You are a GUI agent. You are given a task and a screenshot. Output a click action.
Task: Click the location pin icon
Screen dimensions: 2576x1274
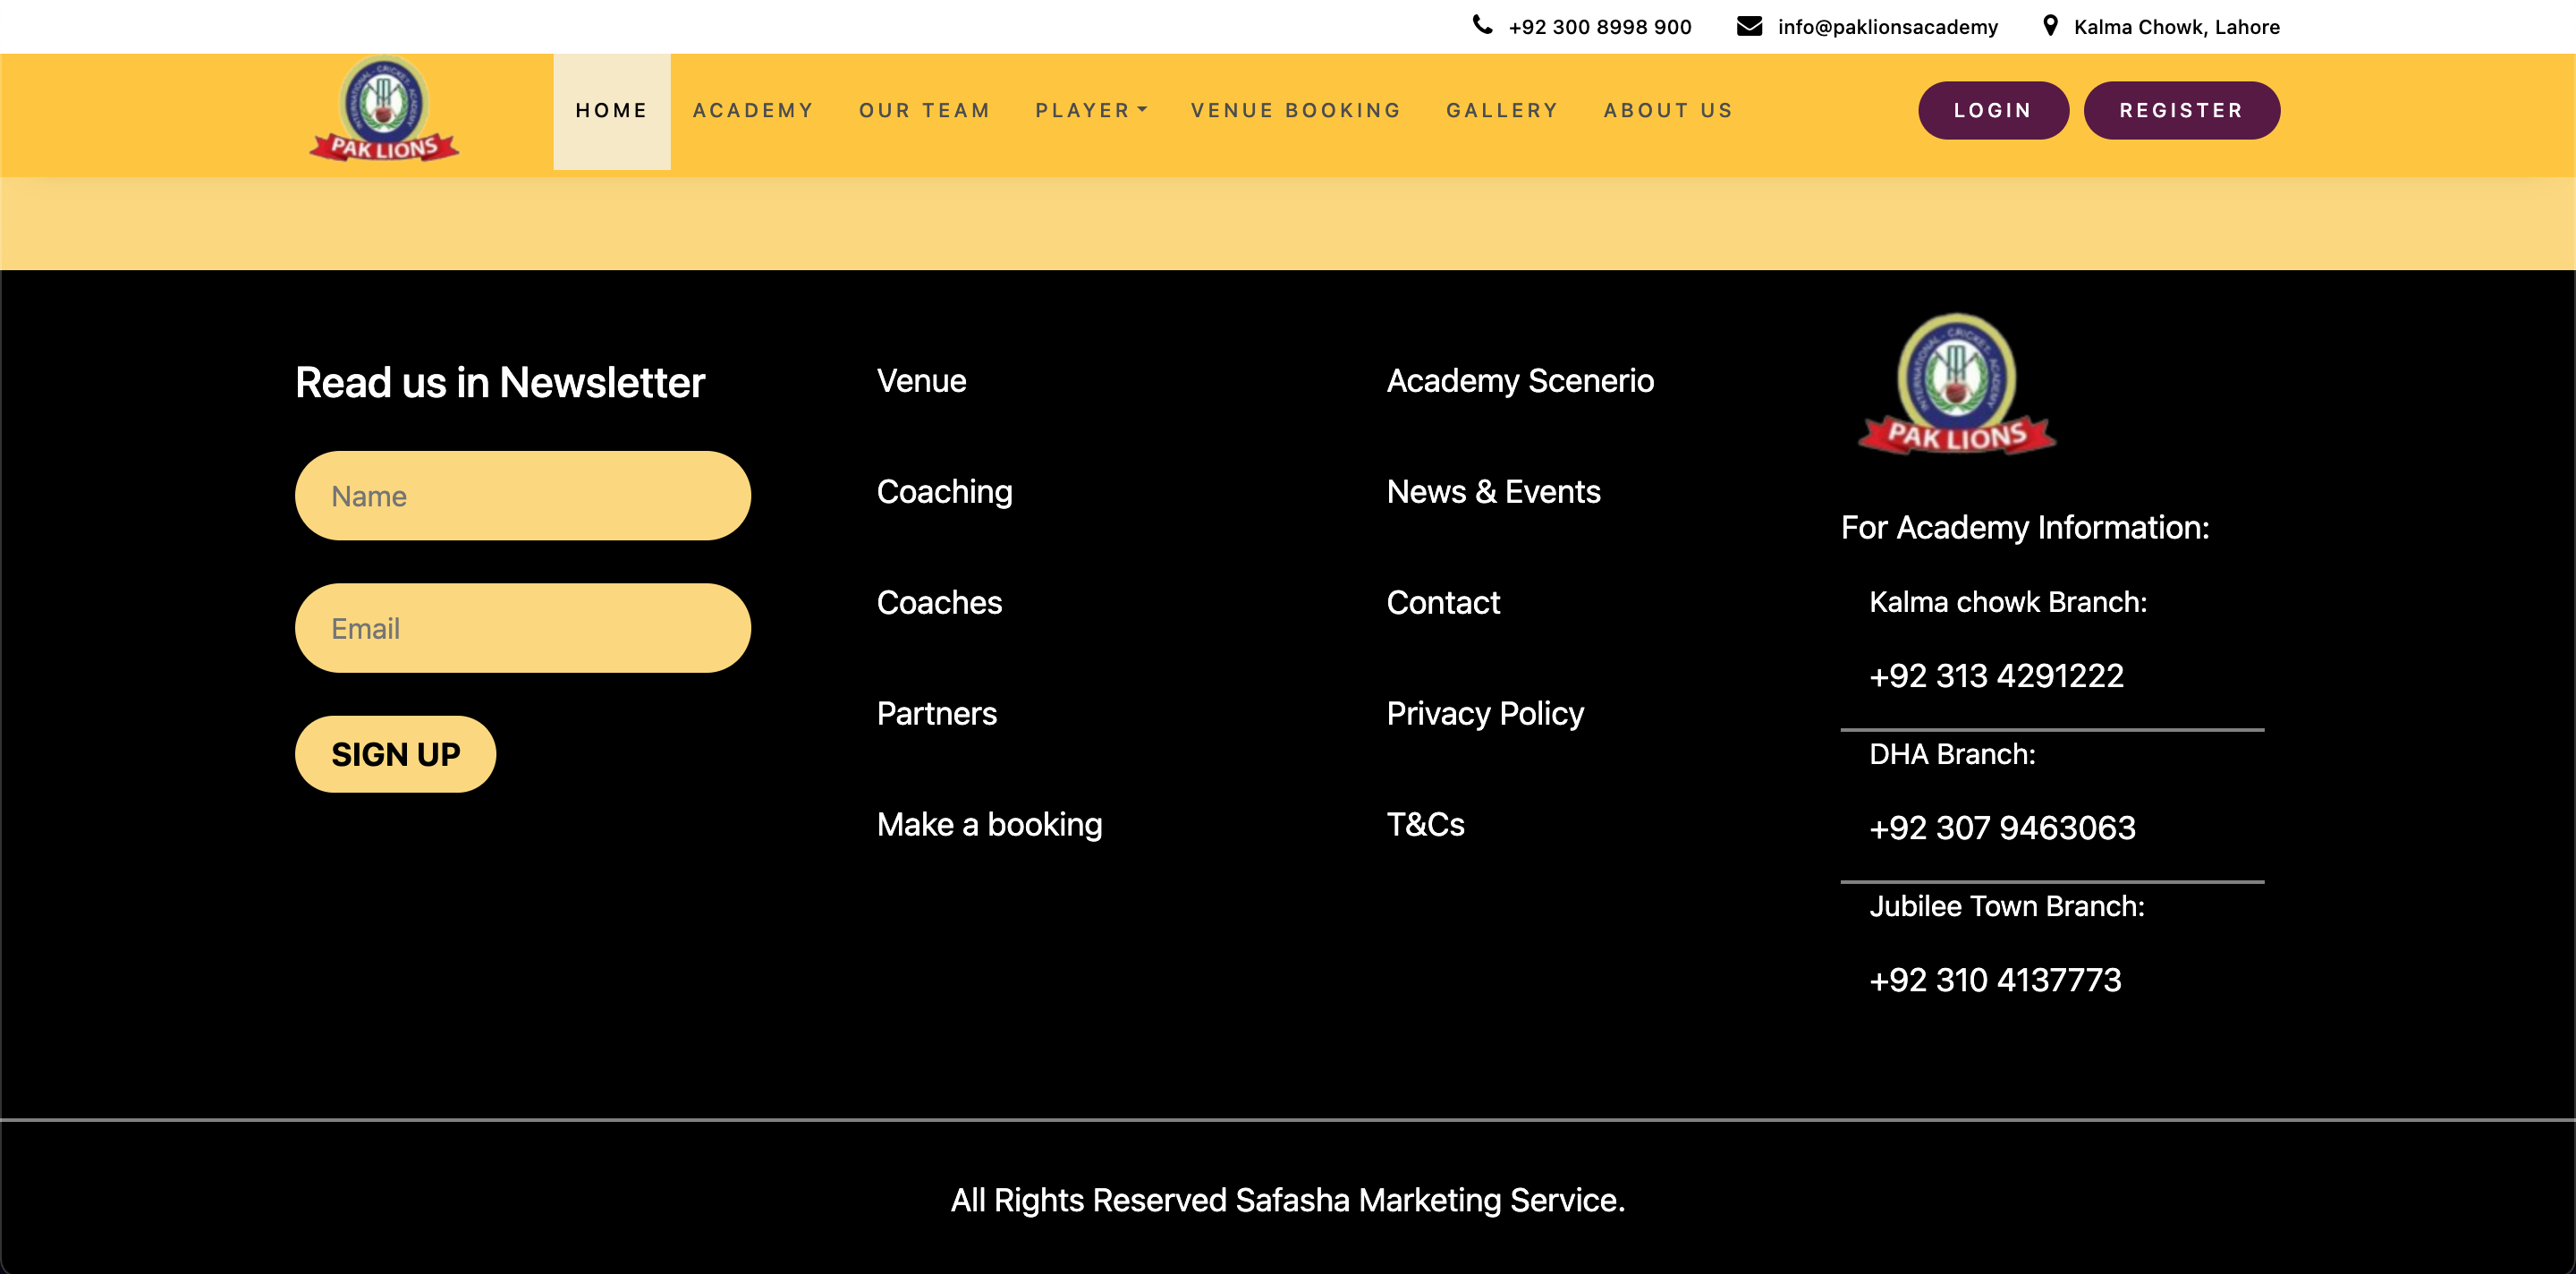[x=2050, y=26]
